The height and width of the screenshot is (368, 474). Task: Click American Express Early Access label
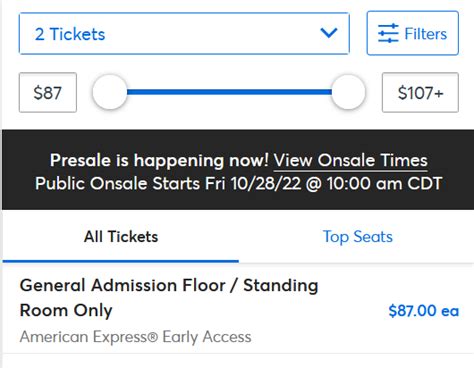[x=135, y=337]
